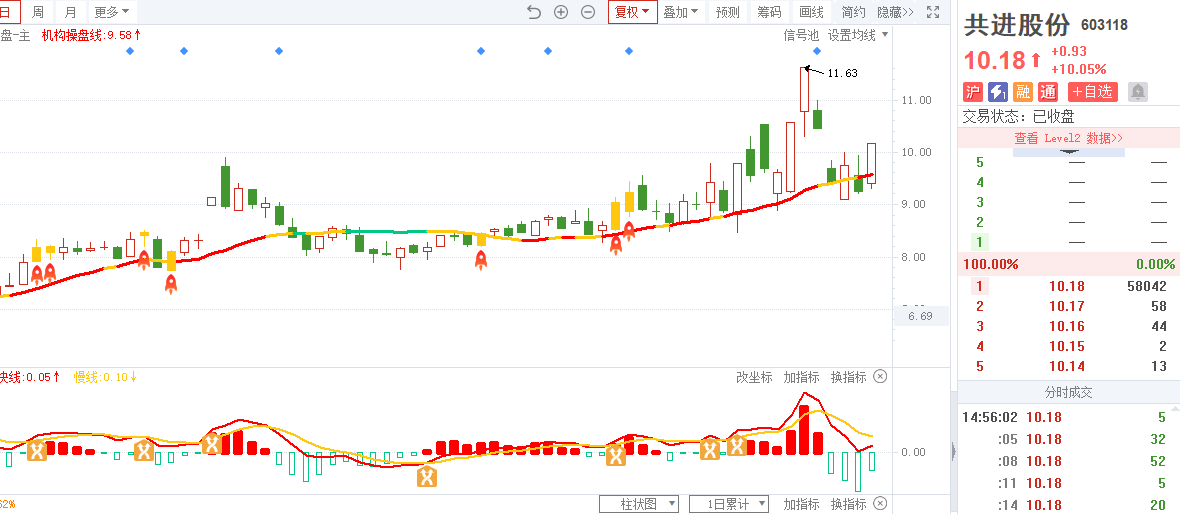Hide the side panel with 隐藏>>

coord(896,12)
